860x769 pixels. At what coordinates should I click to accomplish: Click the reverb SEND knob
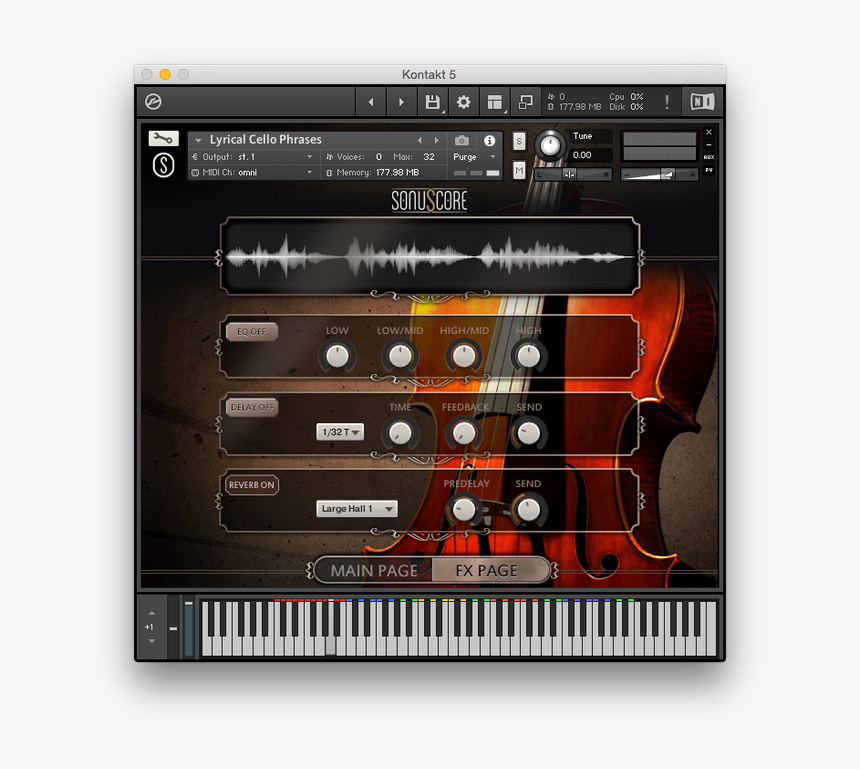coord(529,510)
